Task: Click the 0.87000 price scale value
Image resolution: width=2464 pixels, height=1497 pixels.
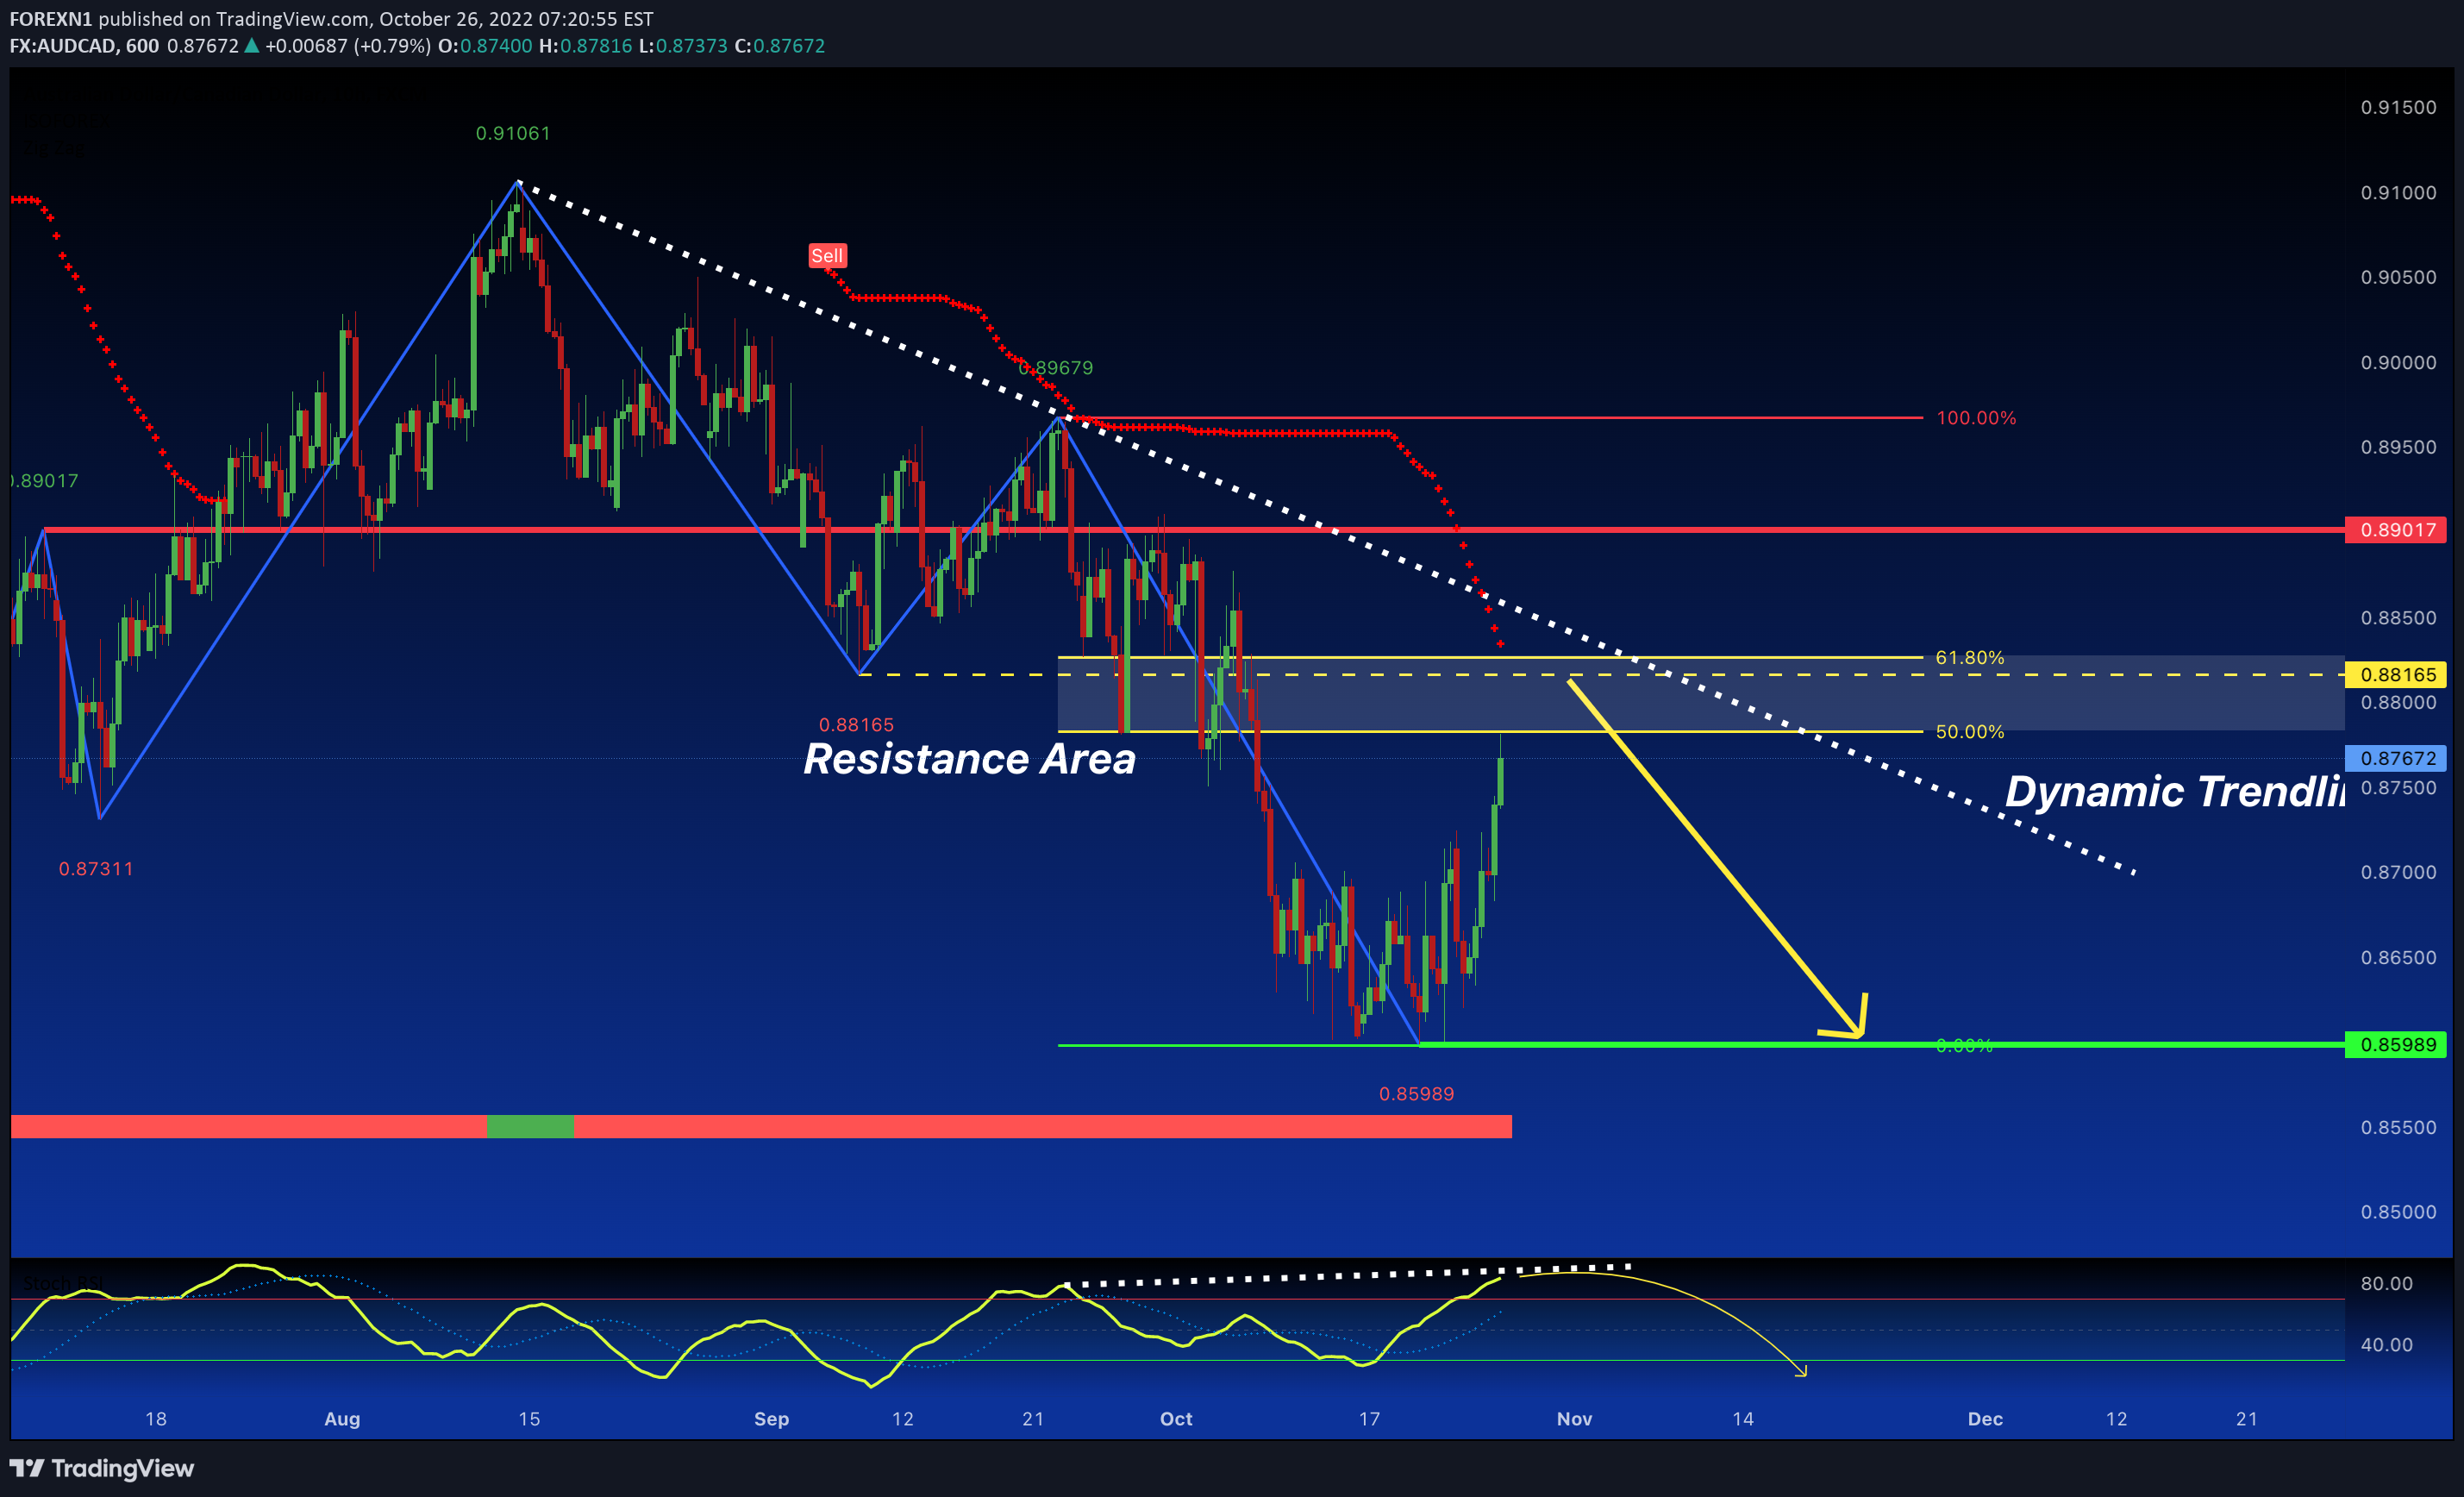Action: pos(2399,873)
